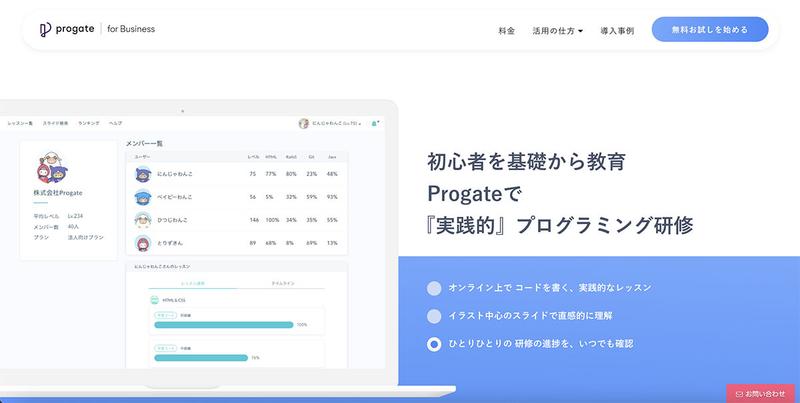Switch to the active lesson progress tab
The width and height of the screenshot is (800, 403).
pyautogui.click(x=193, y=283)
